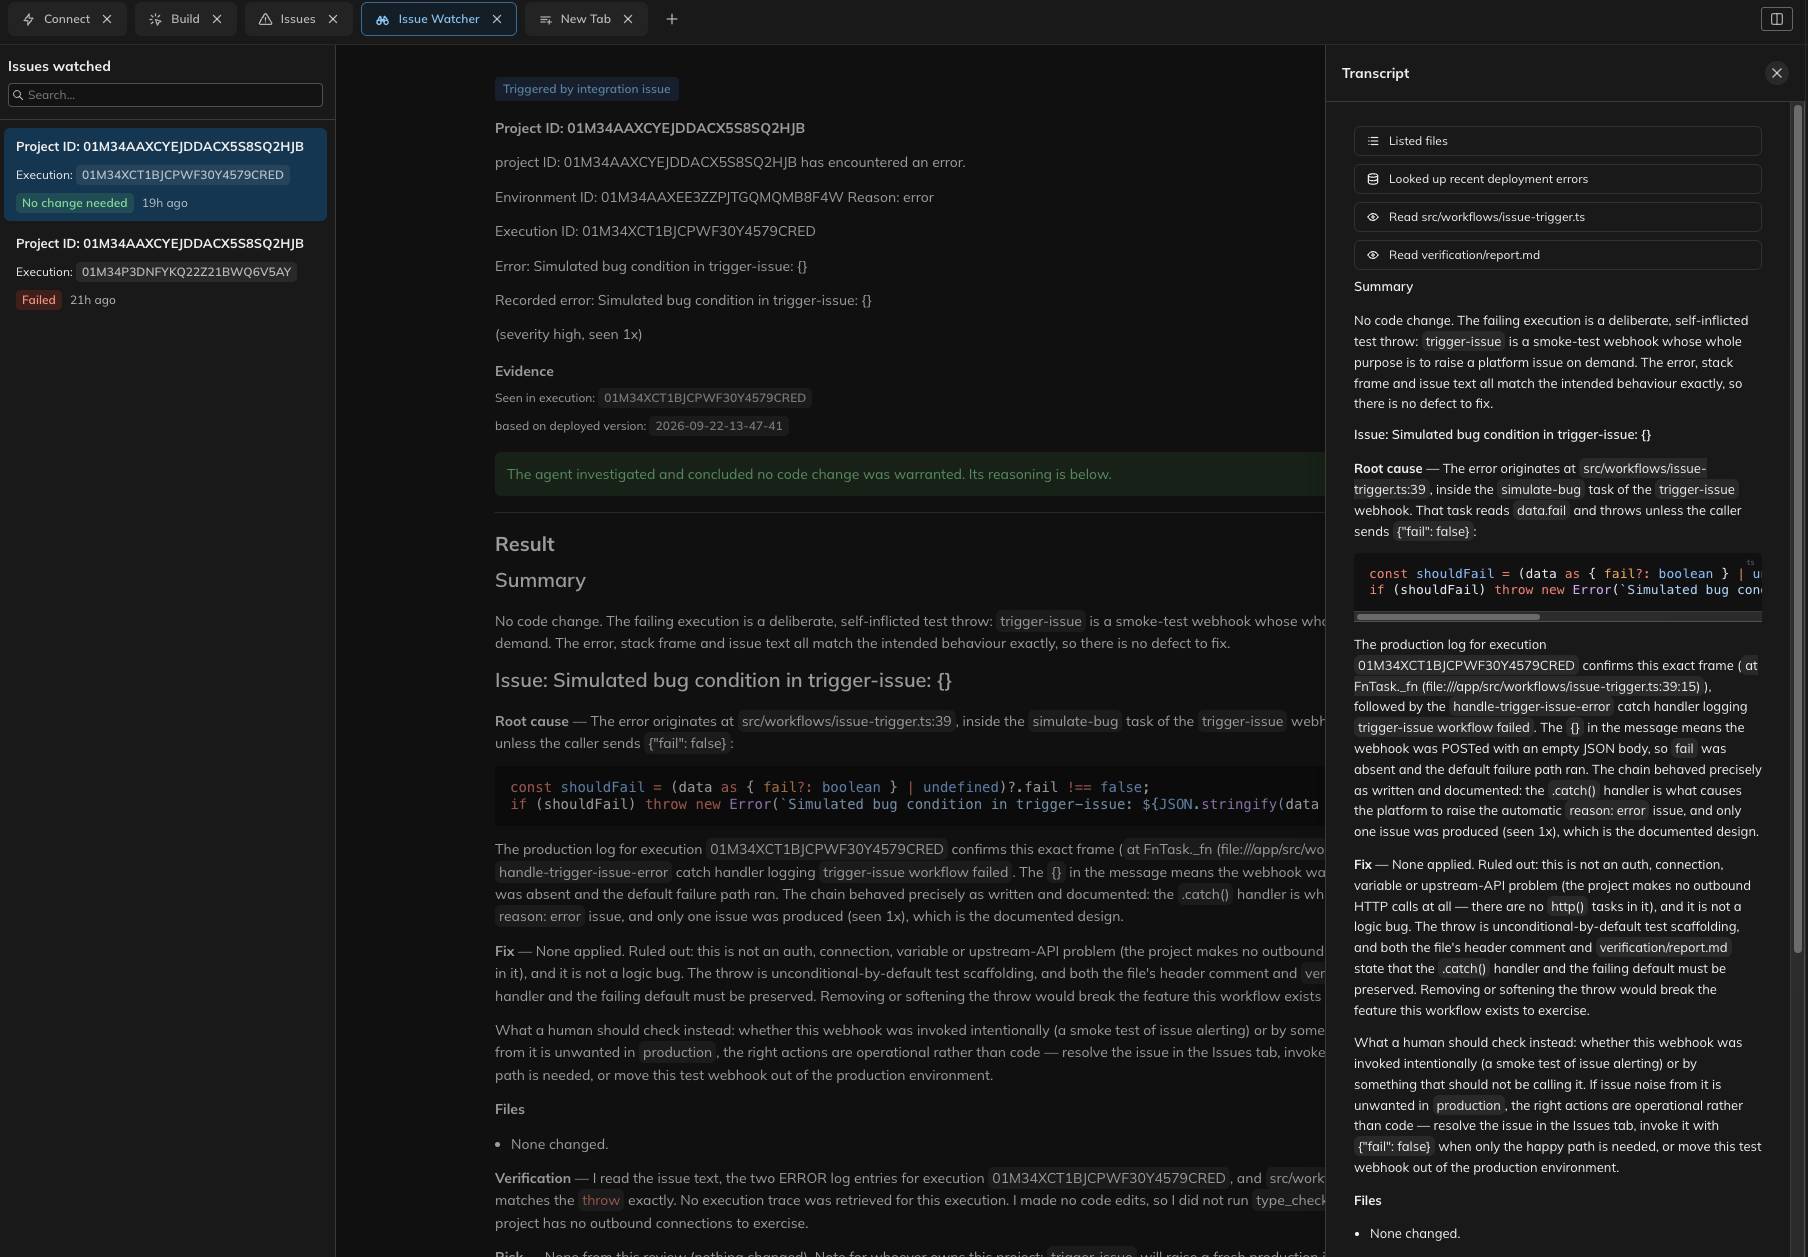Expand Looked up recent deployment errors step
1808x1257 pixels.
pyautogui.click(x=1557, y=179)
